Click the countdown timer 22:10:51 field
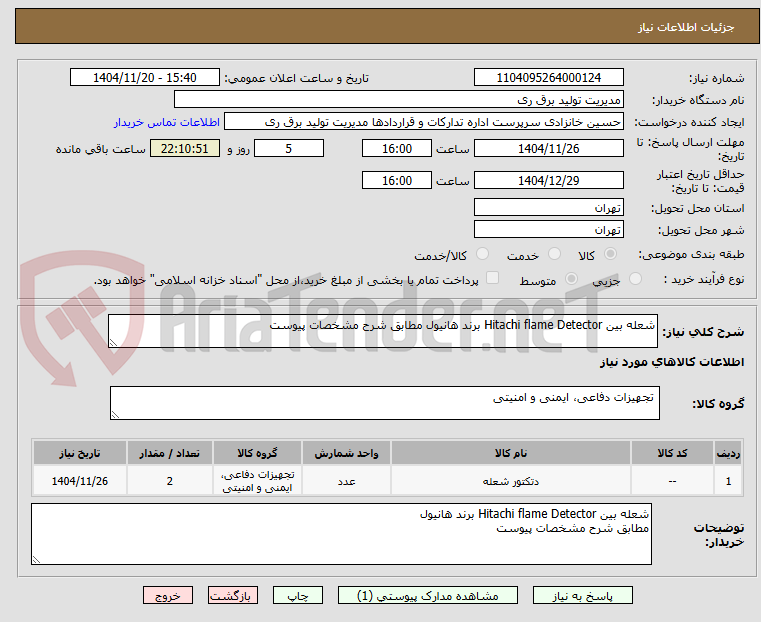The height and width of the screenshot is (622, 761). [x=184, y=148]
